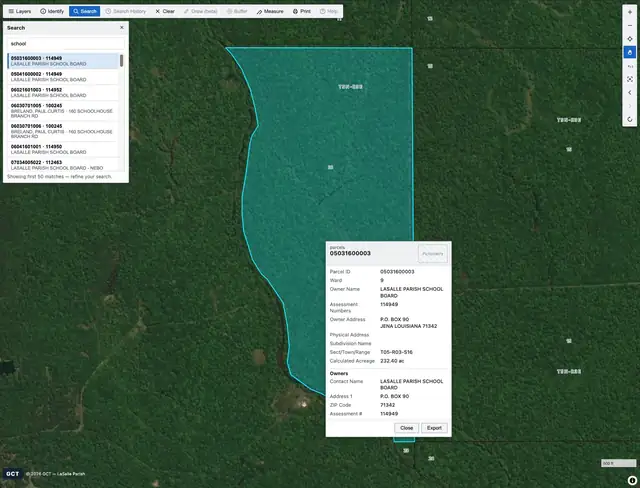
Task: Select the Measure tool
Action: click(x=270, y=11)
